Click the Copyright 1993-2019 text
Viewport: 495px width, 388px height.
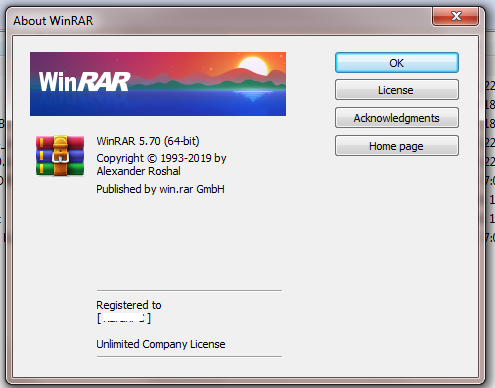(161, 158)
